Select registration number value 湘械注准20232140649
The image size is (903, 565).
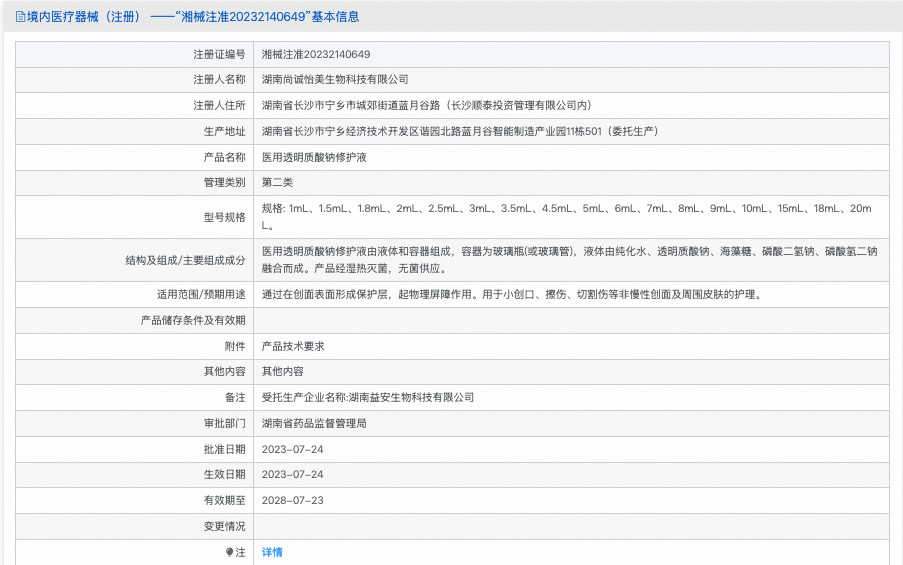pyautogui.click(x=315, y=54)
